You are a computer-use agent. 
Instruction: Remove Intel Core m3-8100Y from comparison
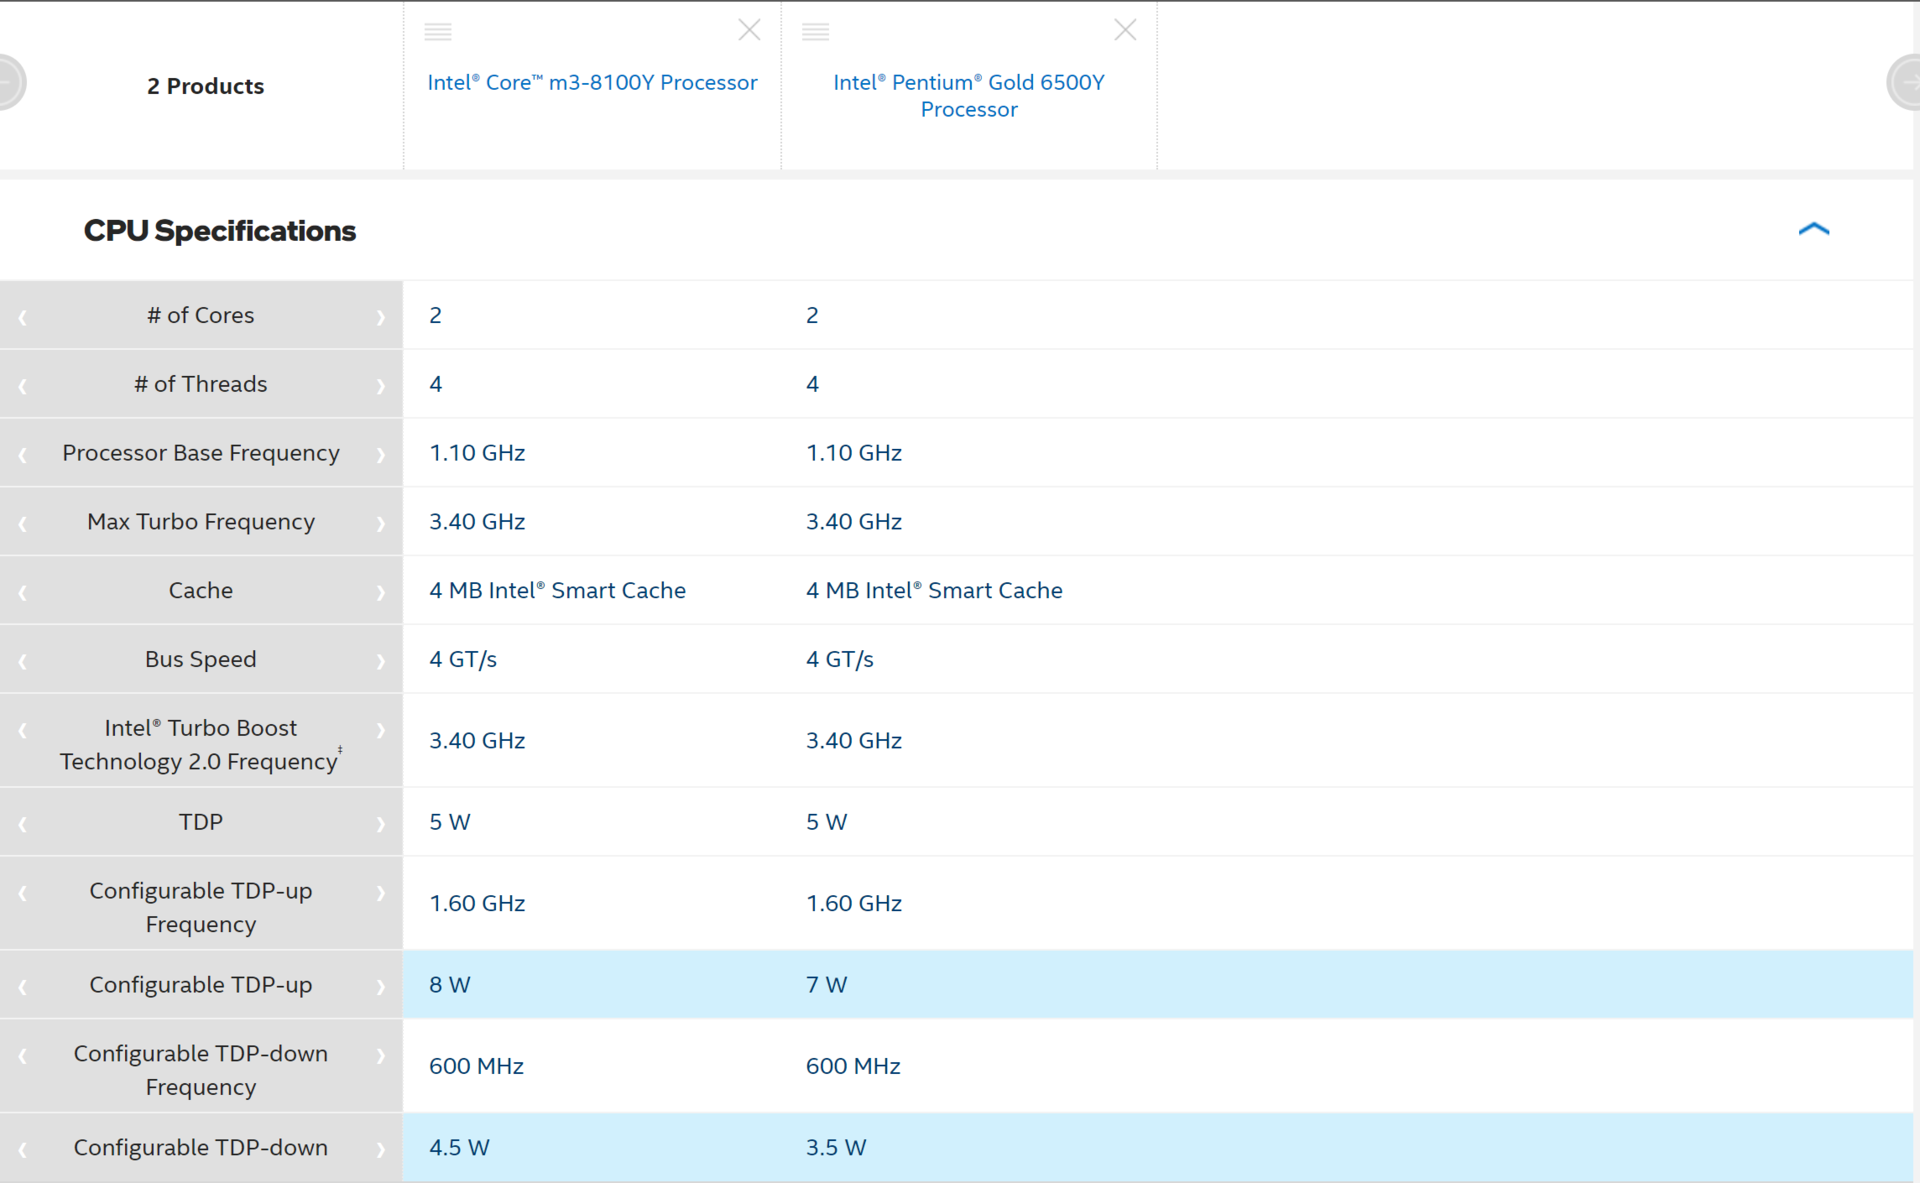(749, 30)
